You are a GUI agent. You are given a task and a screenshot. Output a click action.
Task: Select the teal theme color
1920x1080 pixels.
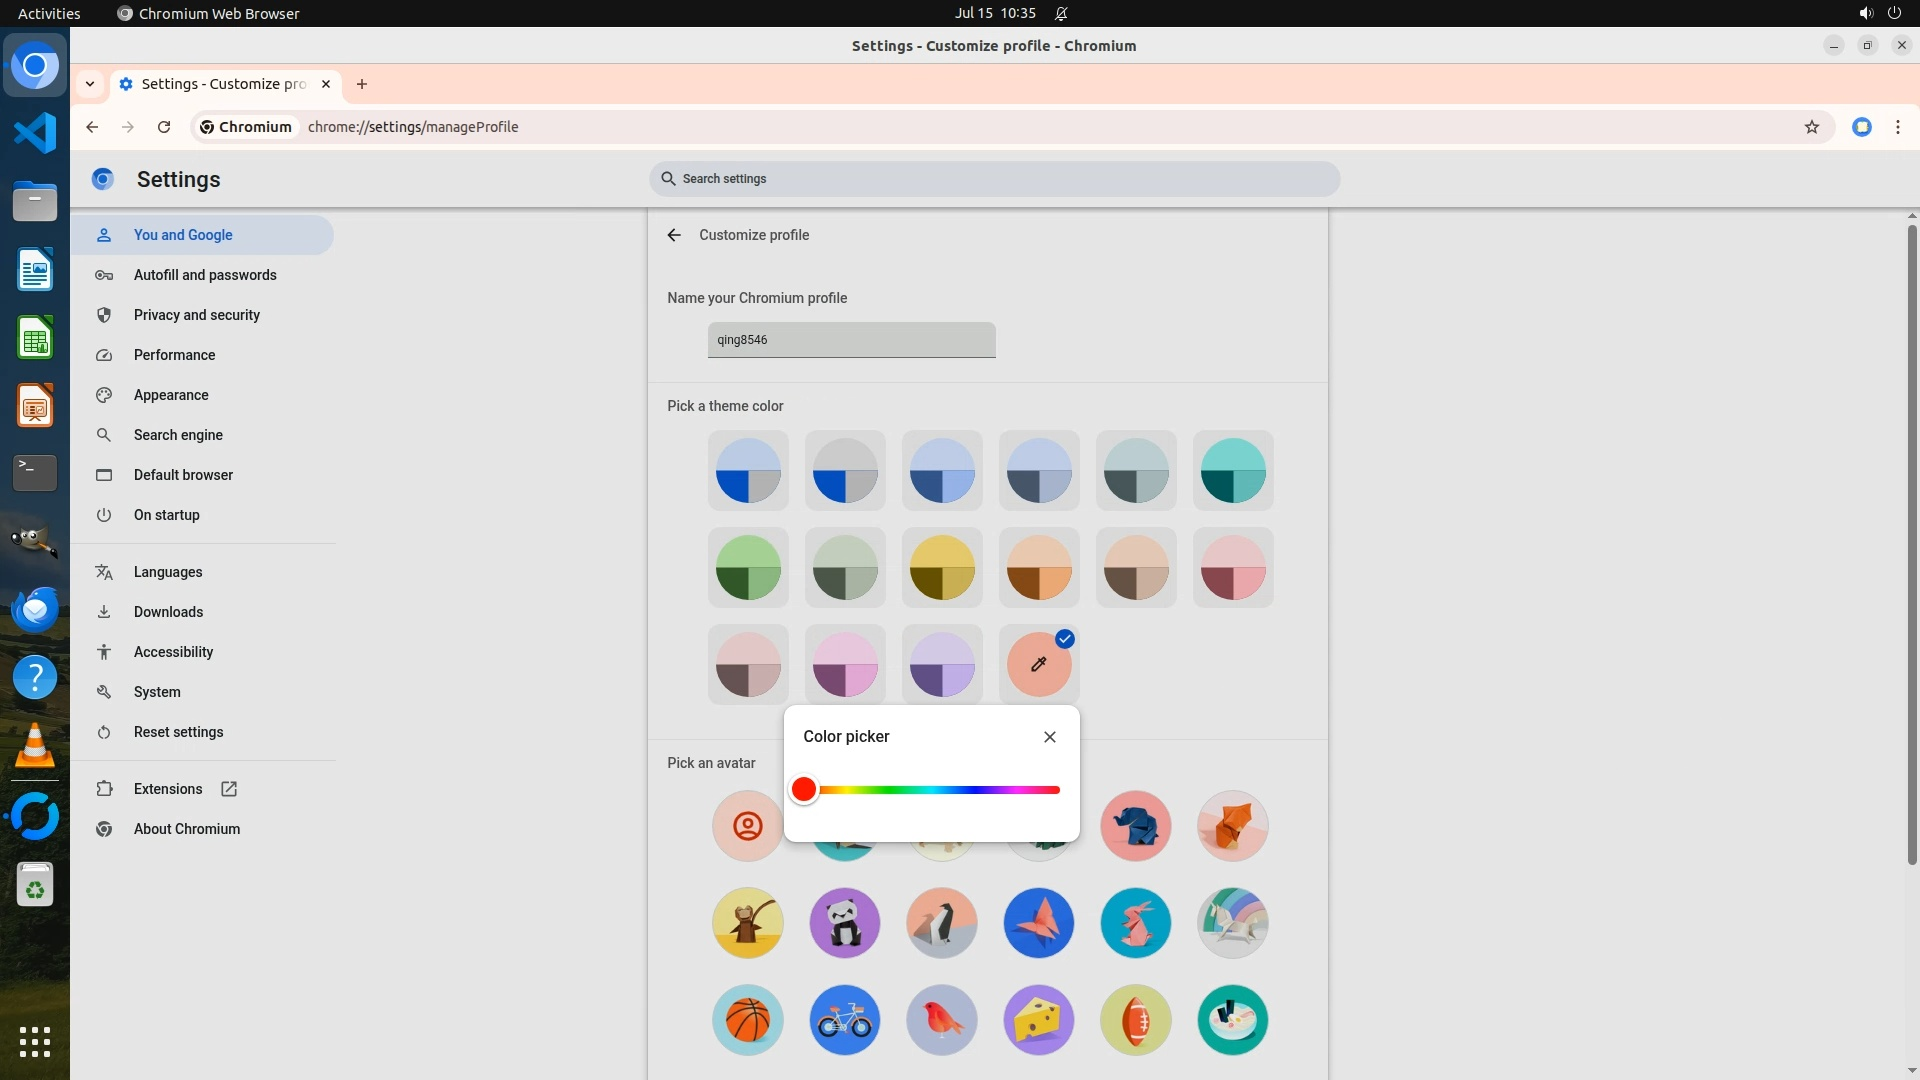1232,471
